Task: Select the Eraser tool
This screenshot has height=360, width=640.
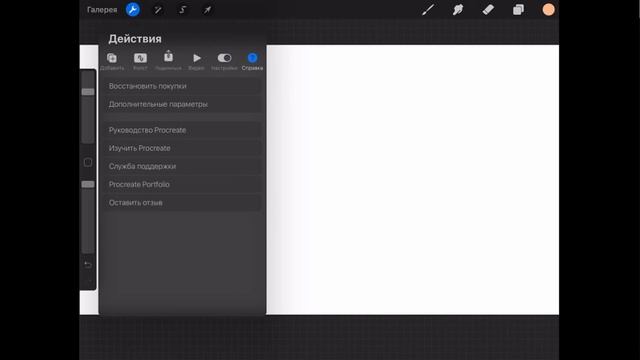Action: [x=488, y=9]
